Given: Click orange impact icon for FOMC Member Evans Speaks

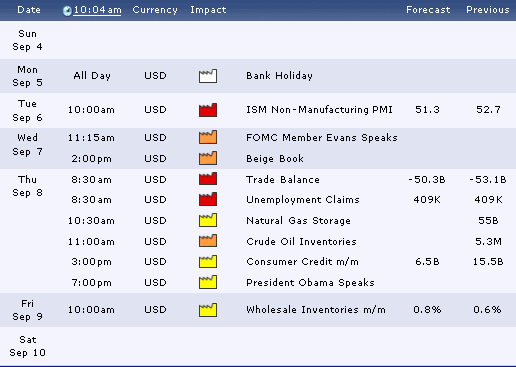Looking at the screenshot, I should point(208,137).
